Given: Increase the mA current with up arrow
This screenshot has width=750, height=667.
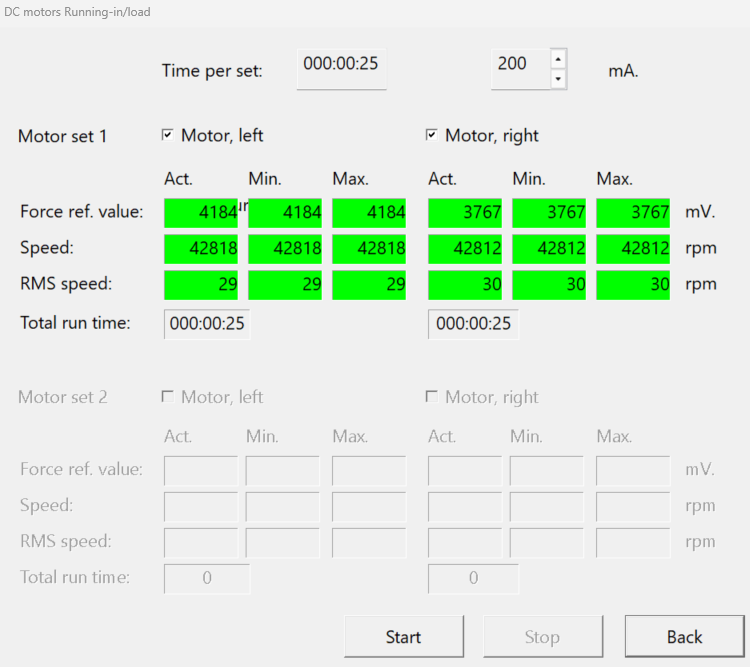Looking at the screenshot, I should 558,59.
